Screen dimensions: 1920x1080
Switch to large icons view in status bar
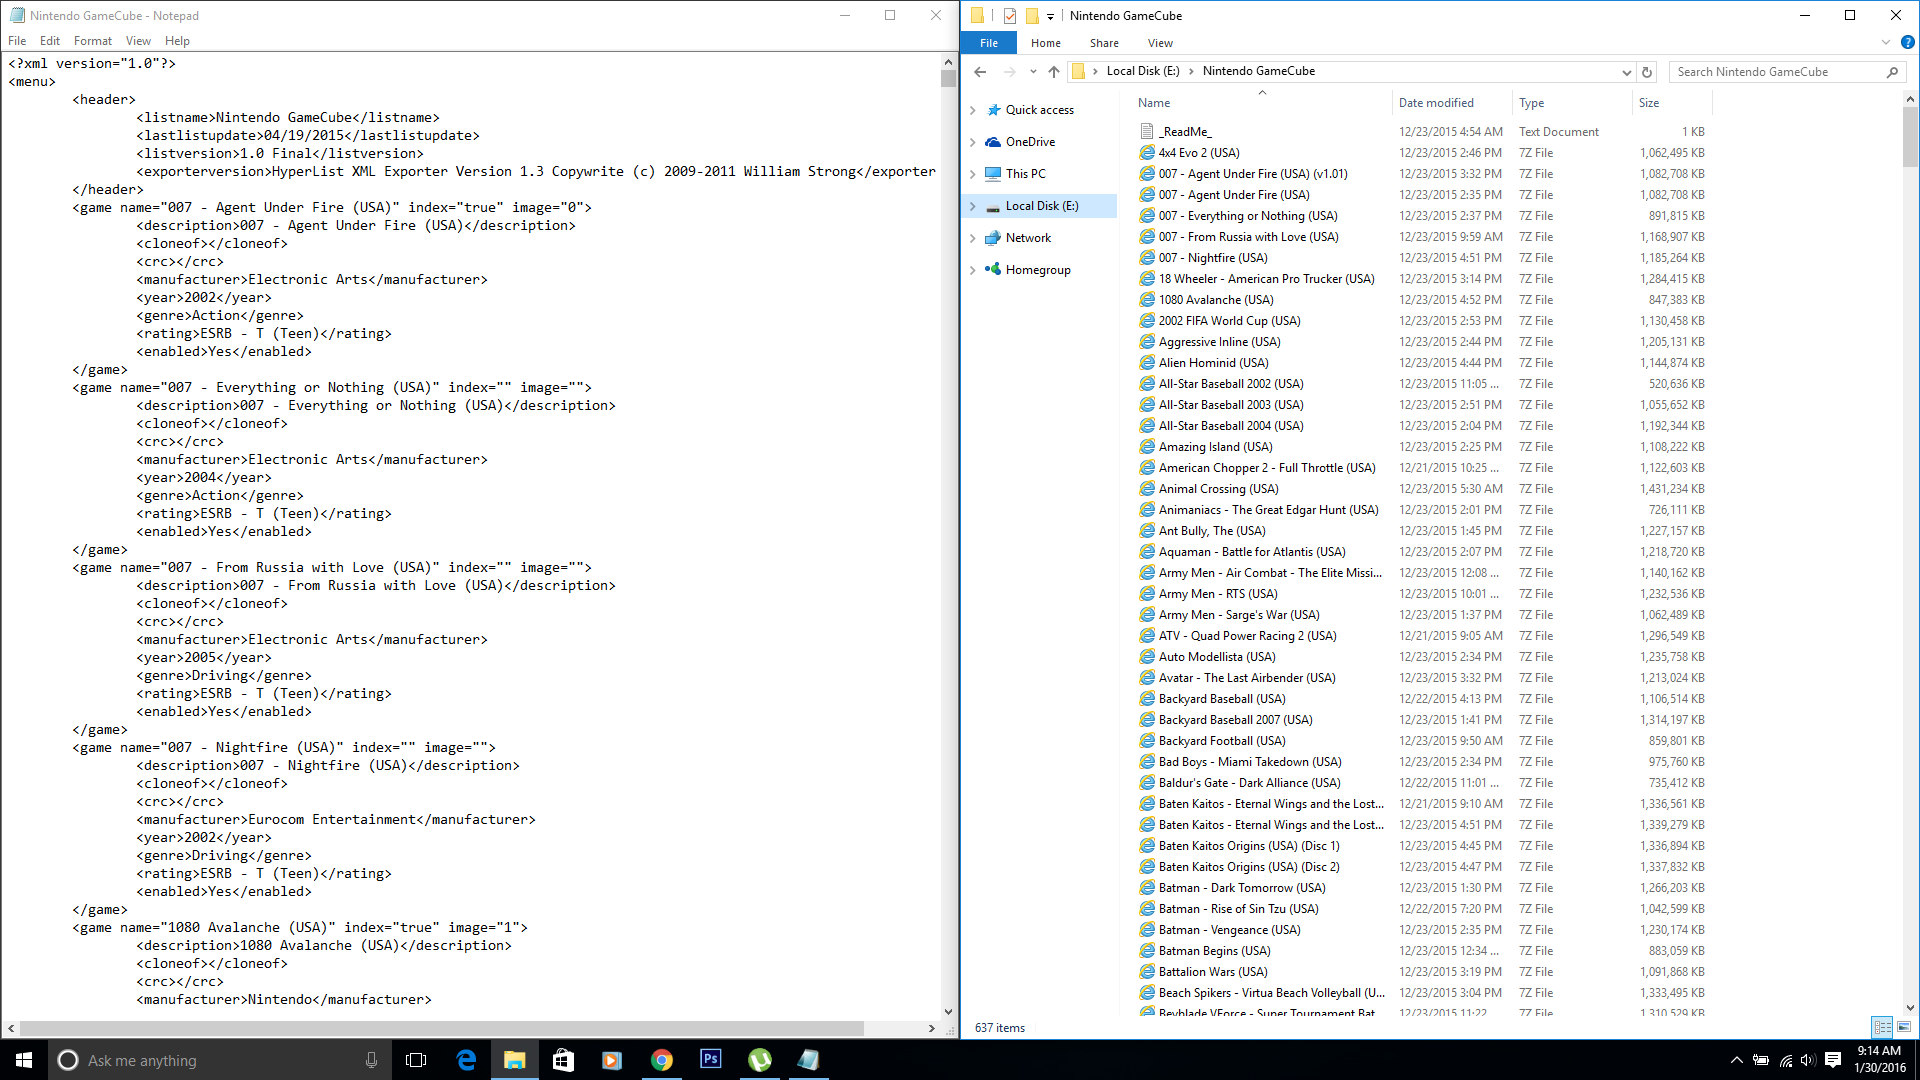pos(1904,1027)
